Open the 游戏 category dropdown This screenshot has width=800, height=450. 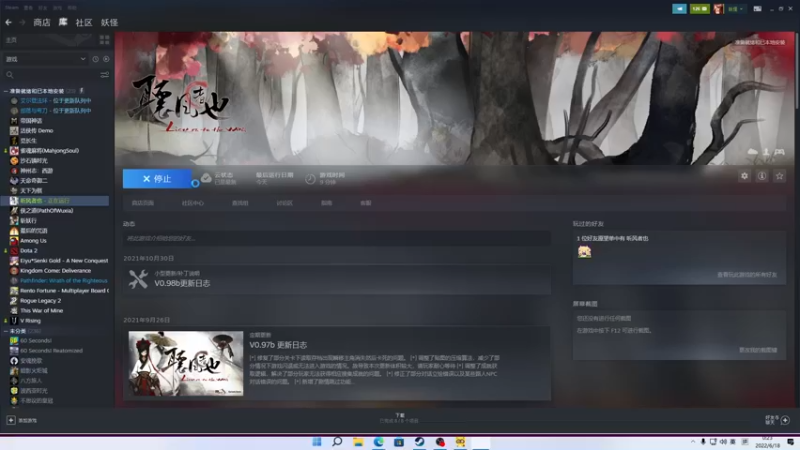click(x=45, y=59)
